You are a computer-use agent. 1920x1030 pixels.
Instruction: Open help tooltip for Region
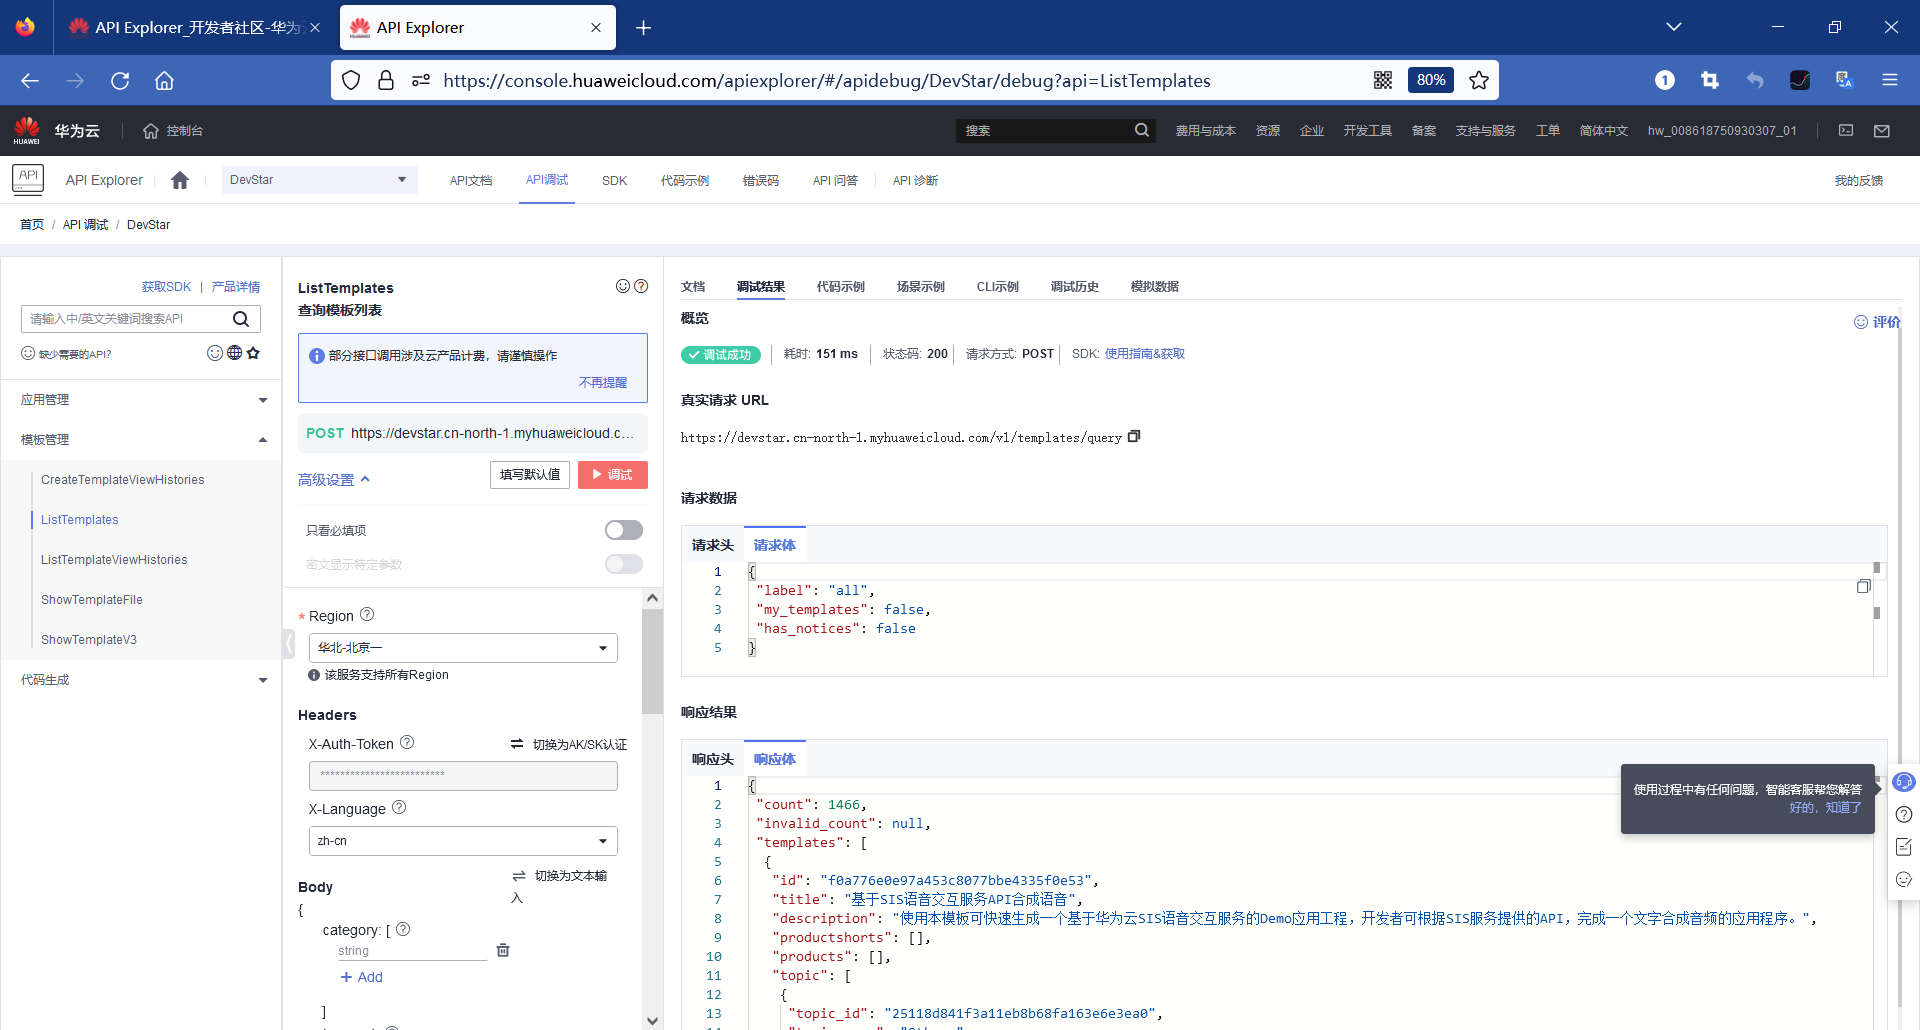pyautogui.click(x=367, y=614)
